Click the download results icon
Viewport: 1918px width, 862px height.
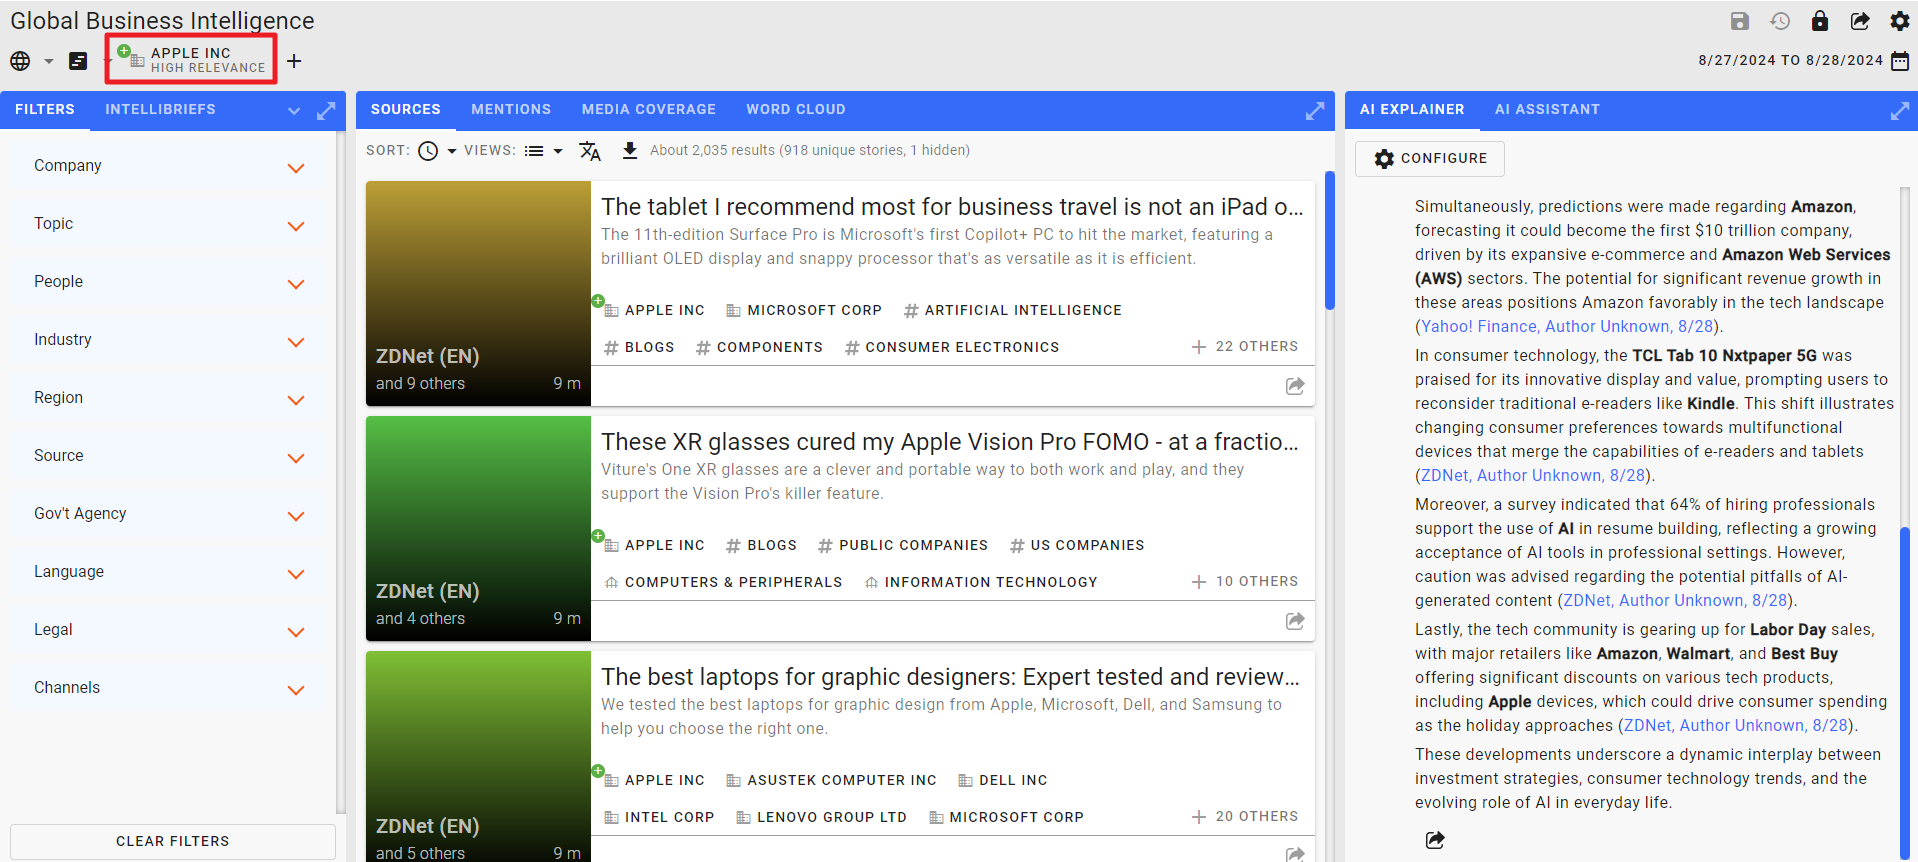pos(630,150)
